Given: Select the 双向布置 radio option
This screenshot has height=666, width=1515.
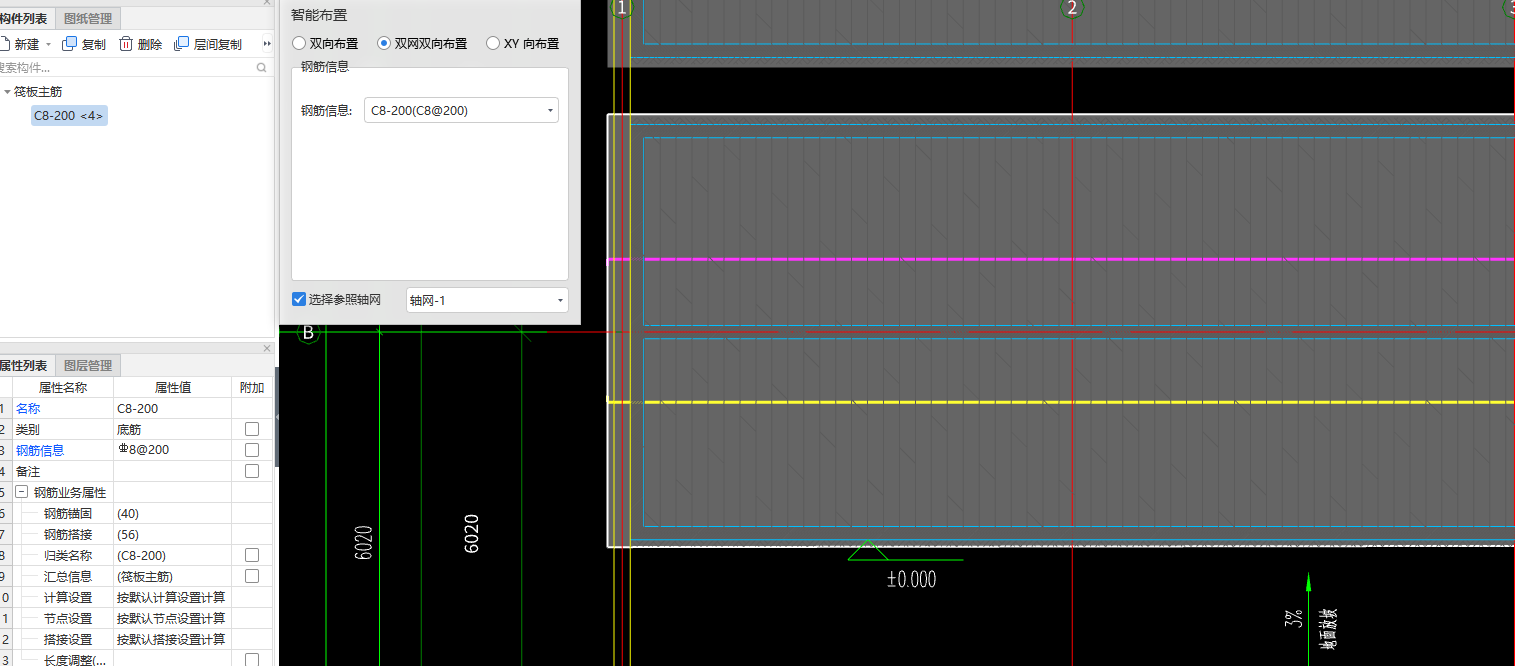Looking at the screenshot, I should 325,43.
